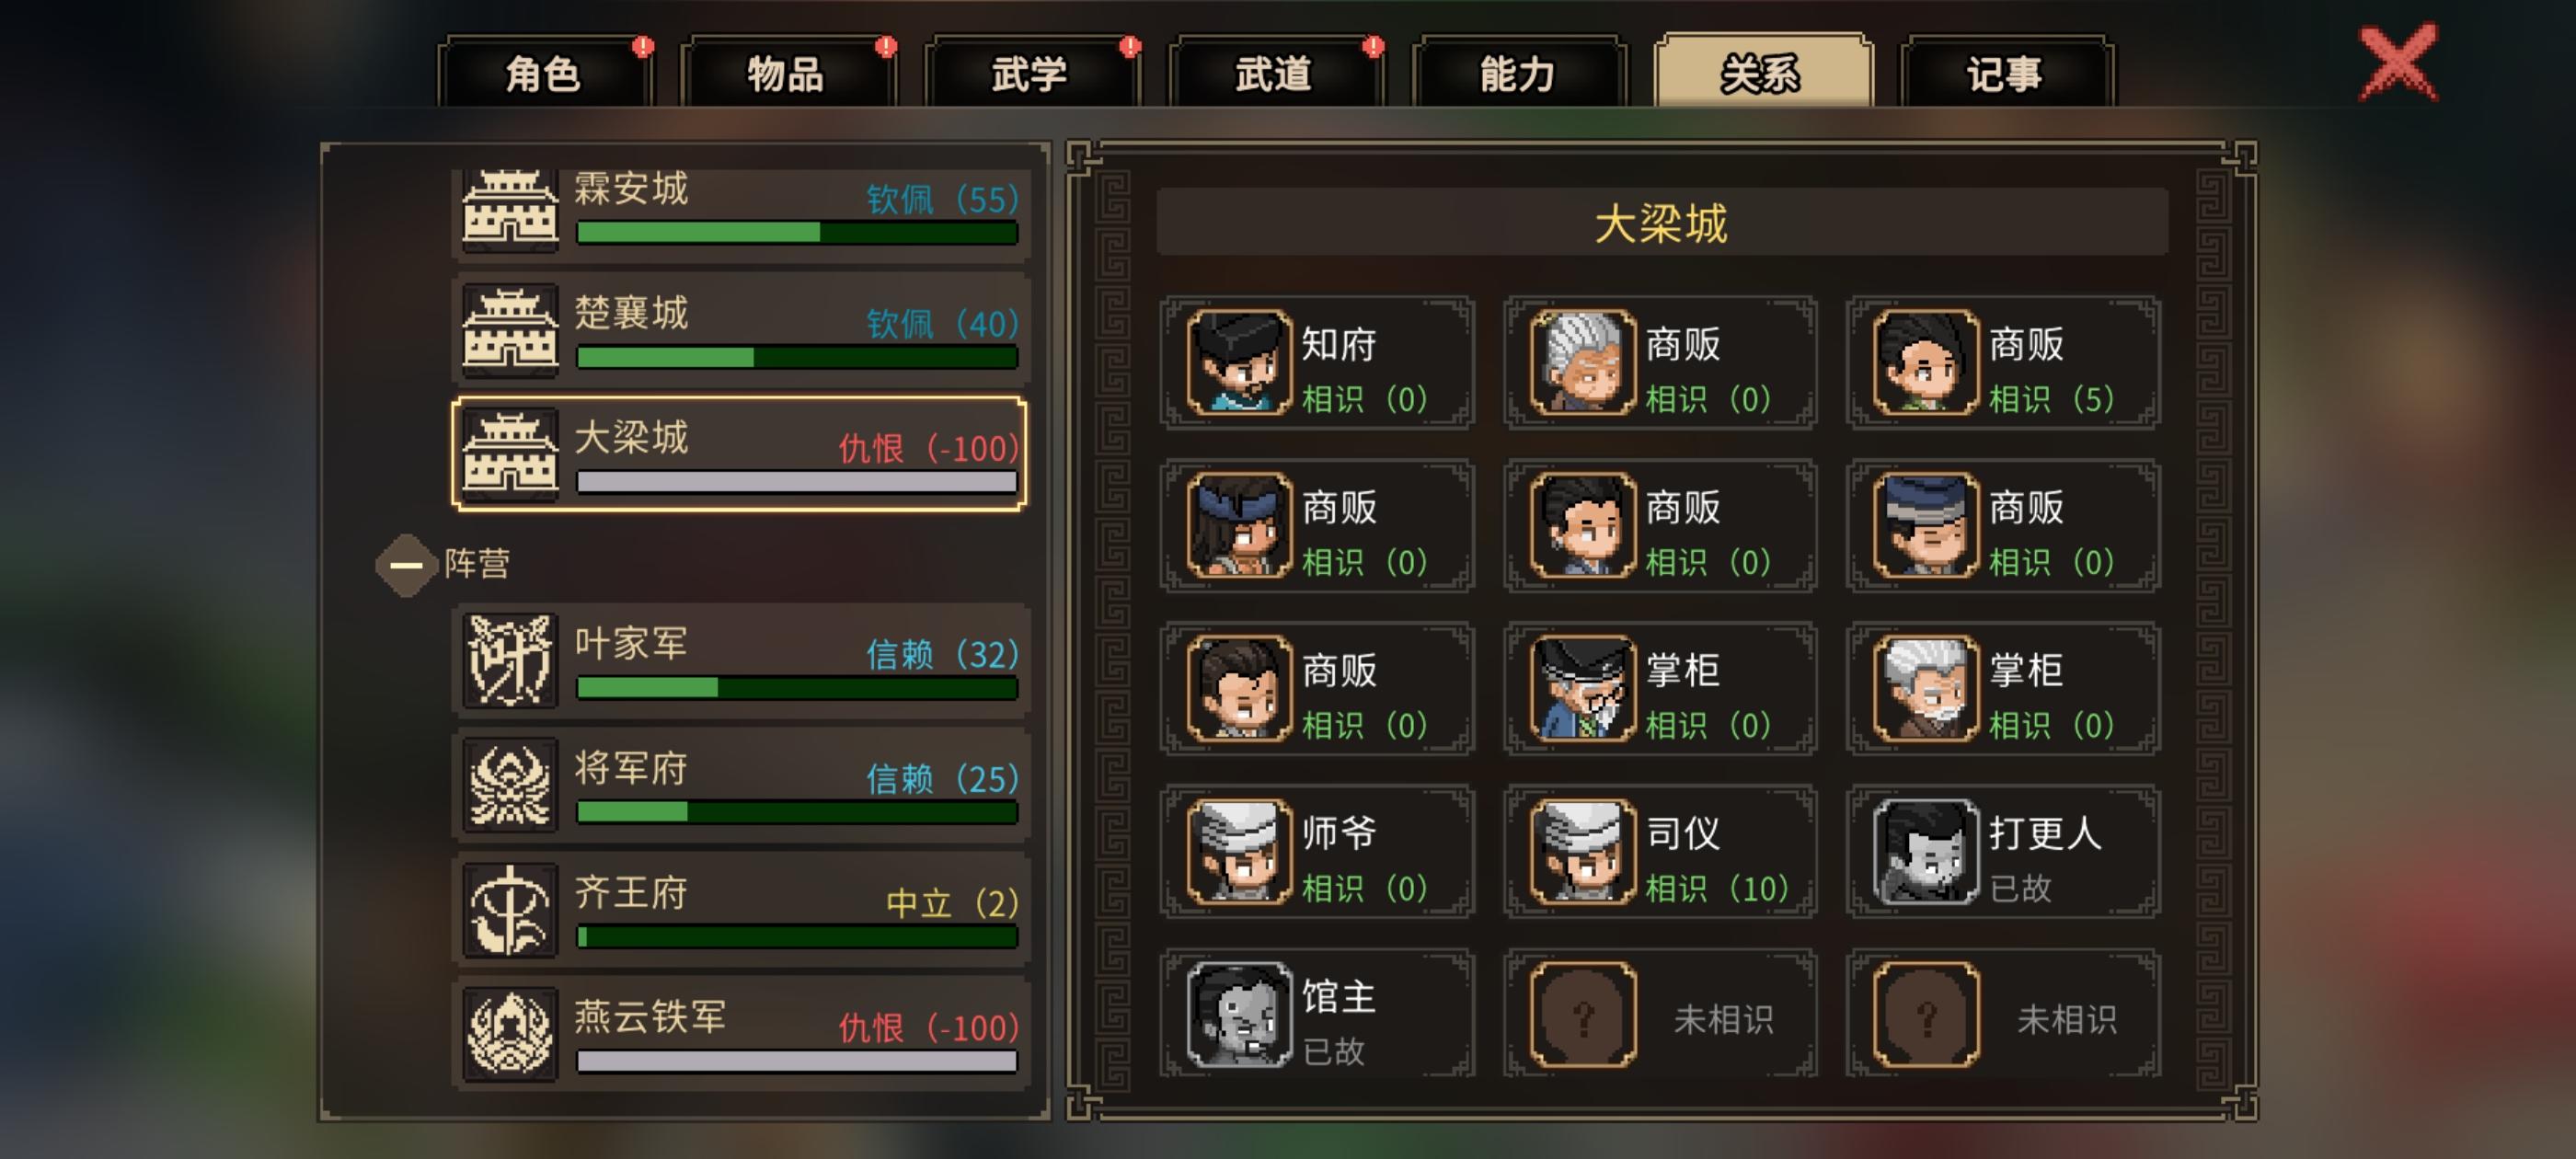Click the 打更人 deceased character portrait
Image resolution: width=2576 pixels, height=1159 pixels.
(1926, 851)
